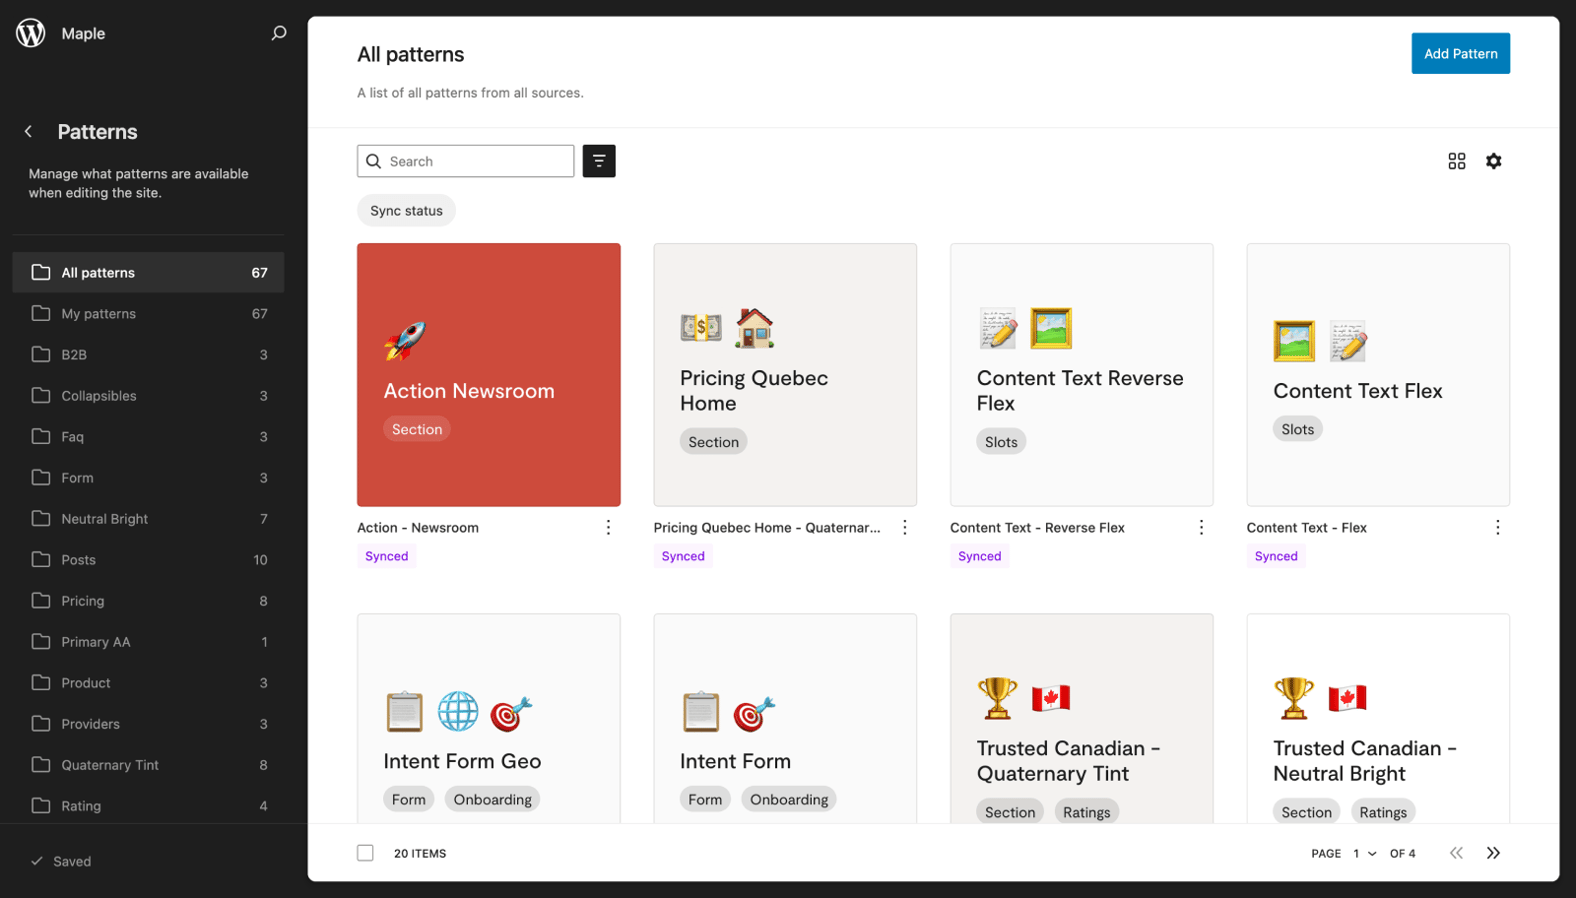Open actions menu for Action - Newsroom
Image resolution: width=1576 pixels, height=898 pixels.
608,527
